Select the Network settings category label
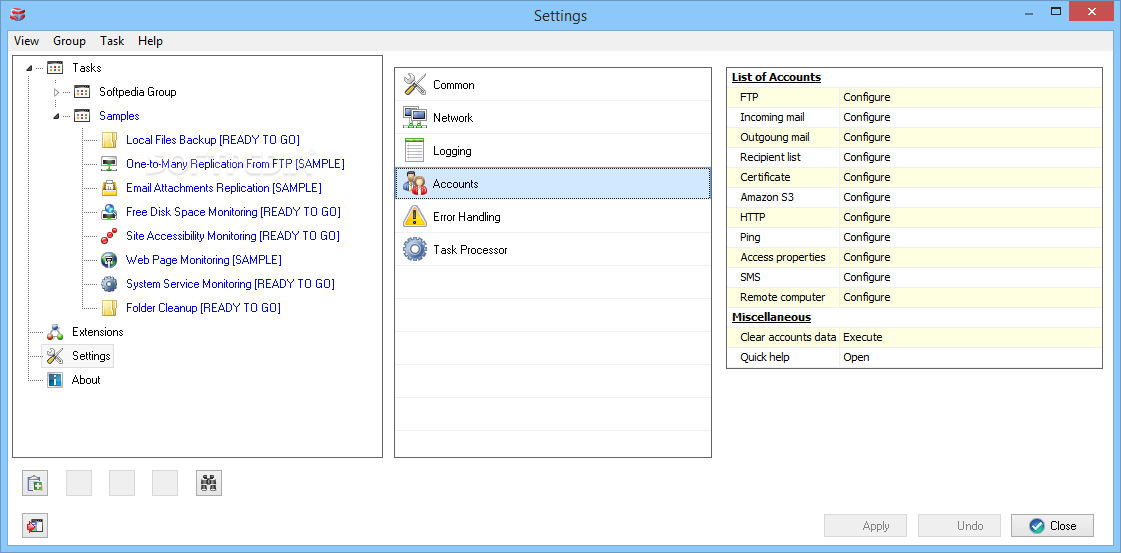 click(x=453, y=118)
